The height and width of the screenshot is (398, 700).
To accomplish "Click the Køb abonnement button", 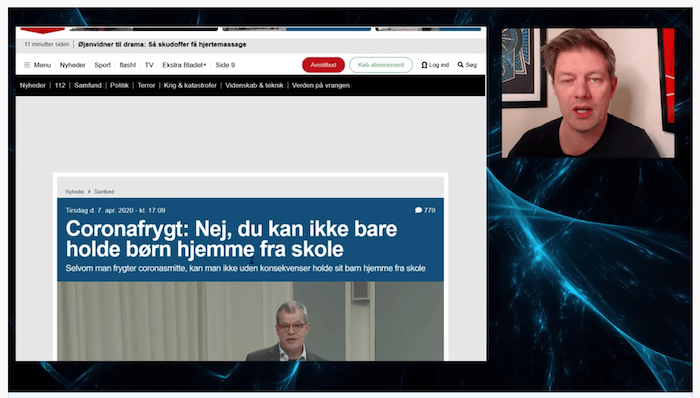I will point(381,65).
